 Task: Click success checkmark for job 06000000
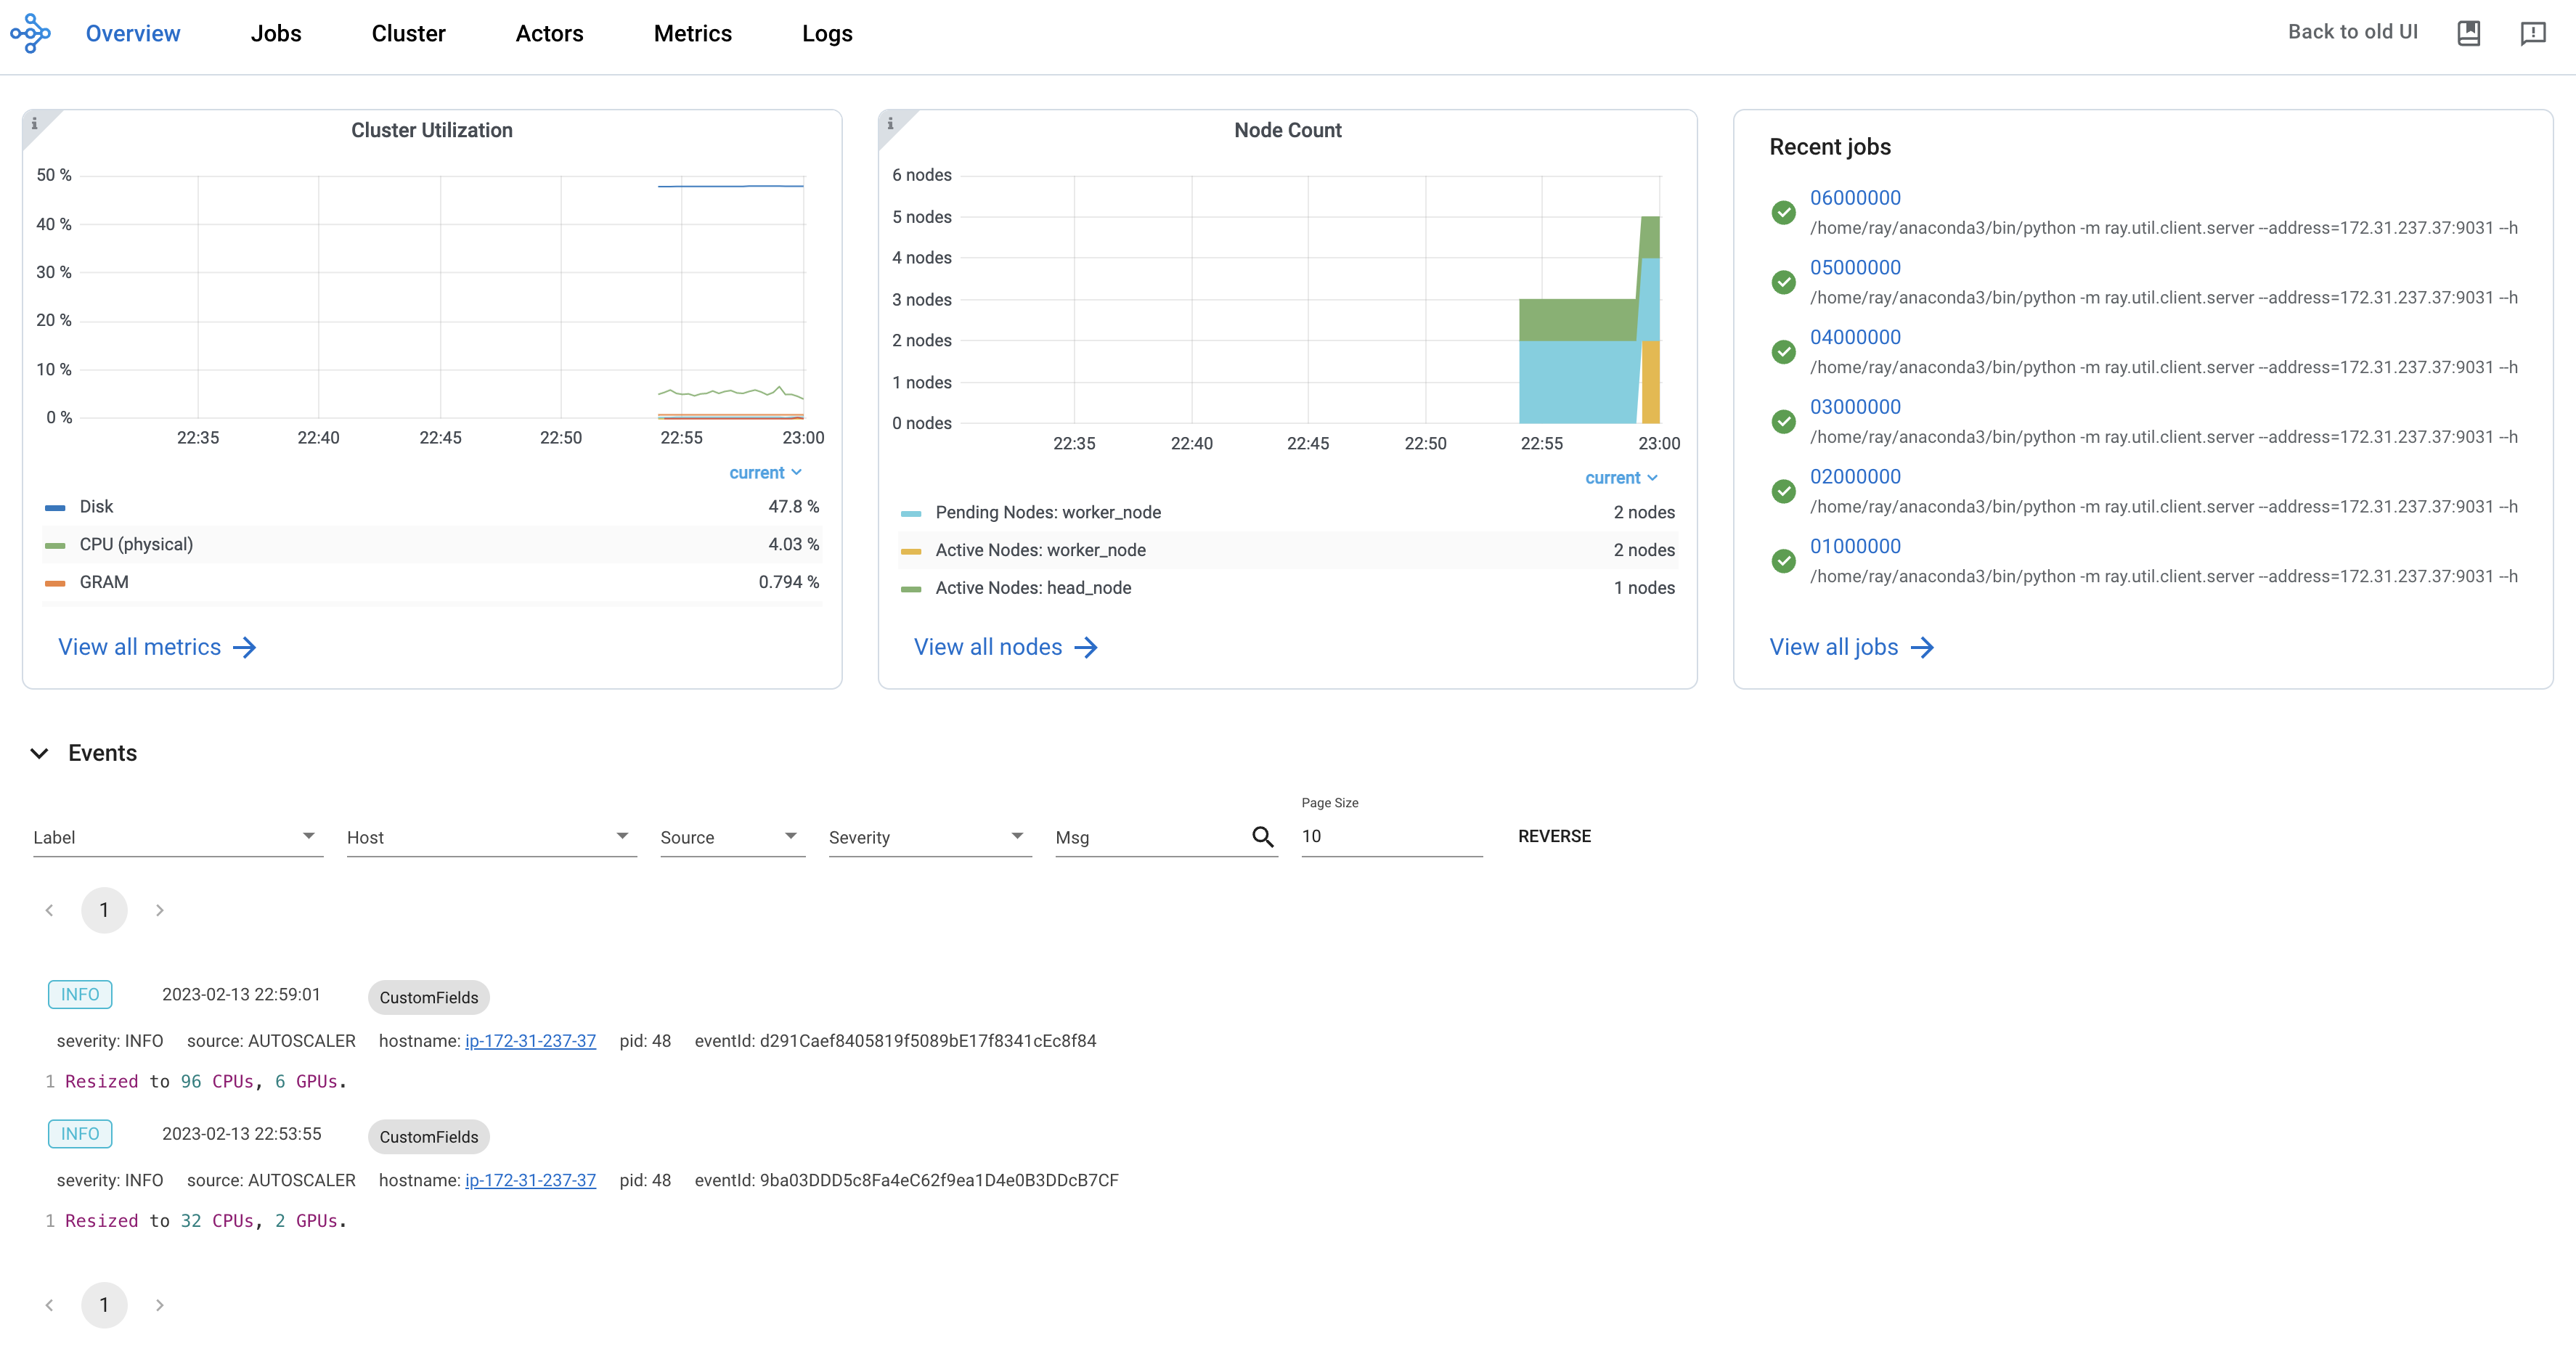[1783, 212]
